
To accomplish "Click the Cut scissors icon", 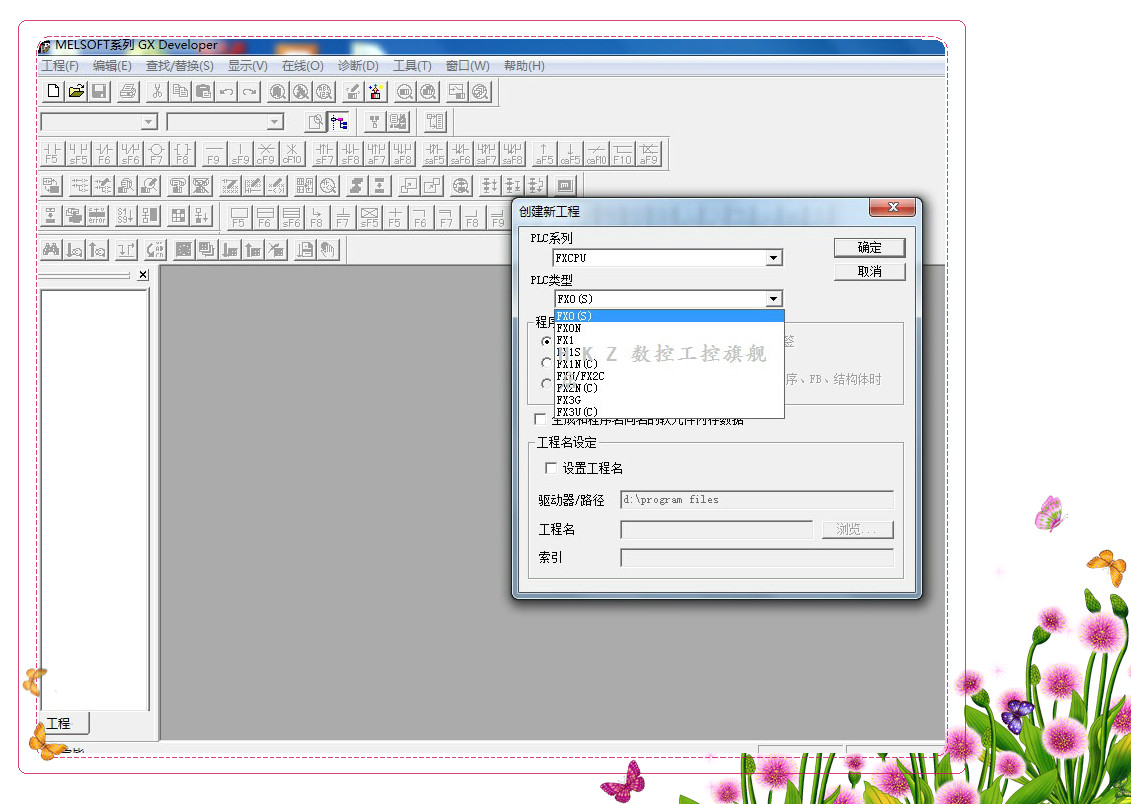I will (157, 92).
